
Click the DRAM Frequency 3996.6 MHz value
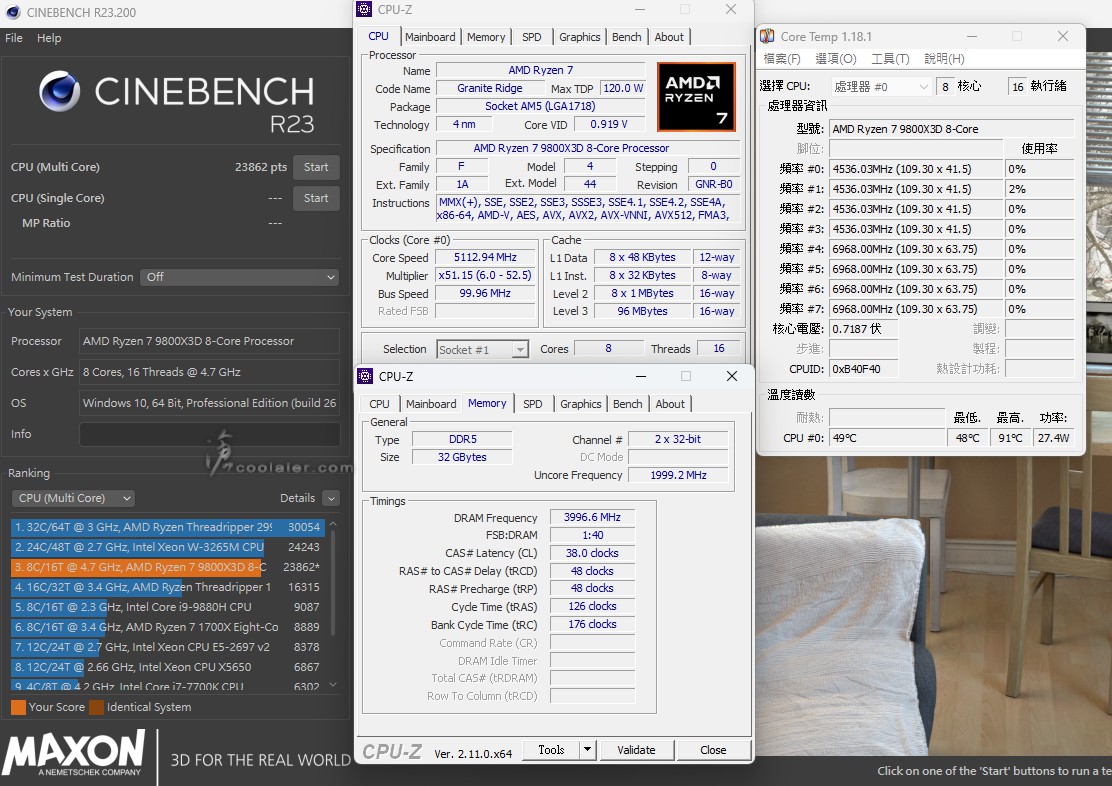tap(592, 518)
